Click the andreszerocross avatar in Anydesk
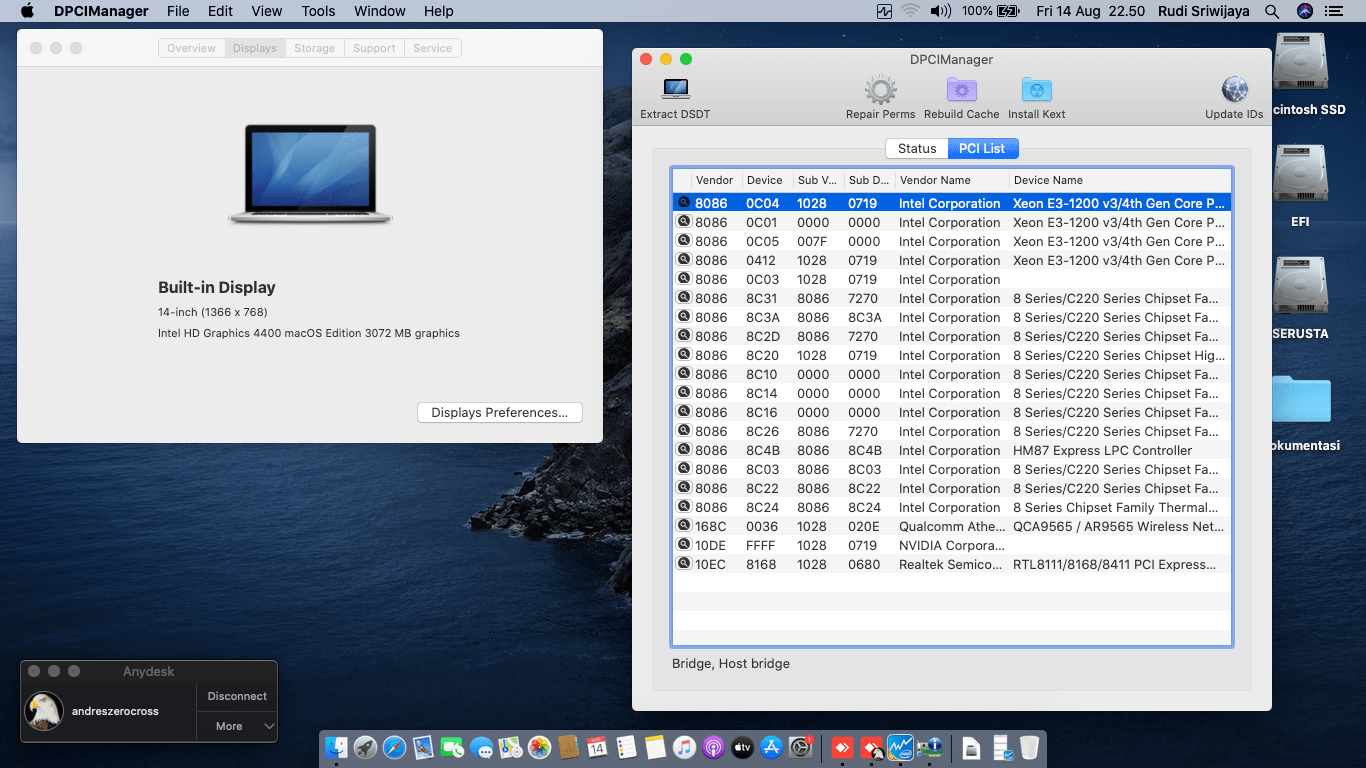Viewport: 1366px width, 768px height. 44,711
